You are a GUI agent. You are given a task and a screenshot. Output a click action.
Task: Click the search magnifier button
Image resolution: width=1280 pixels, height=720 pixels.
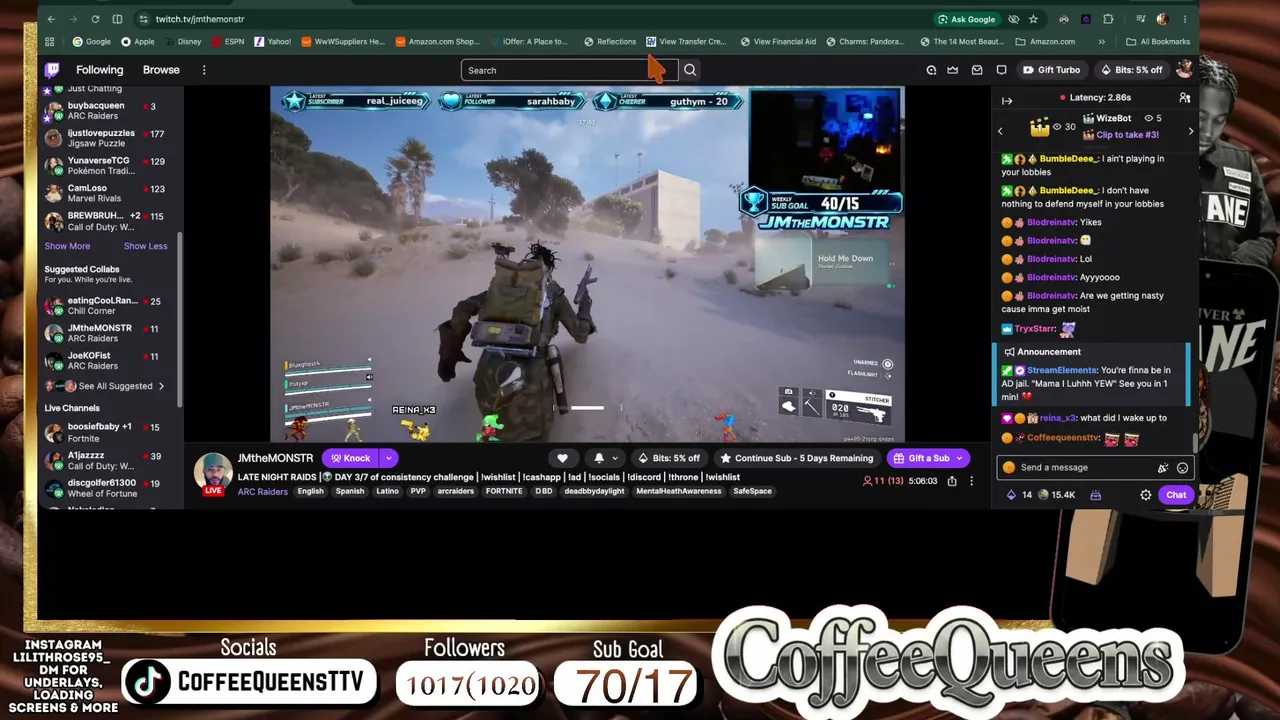690,70
